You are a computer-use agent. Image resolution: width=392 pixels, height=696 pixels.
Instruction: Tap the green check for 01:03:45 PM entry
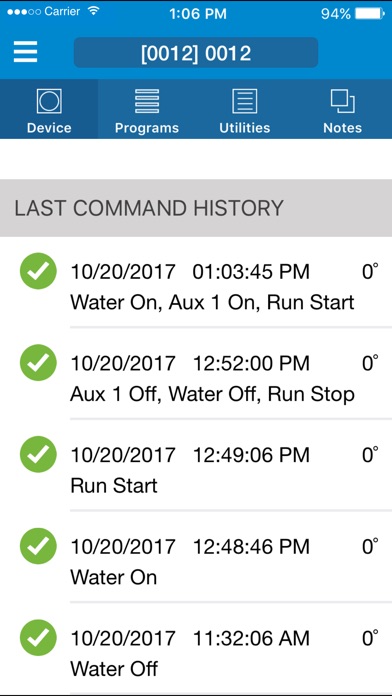[x=38, y=271]
